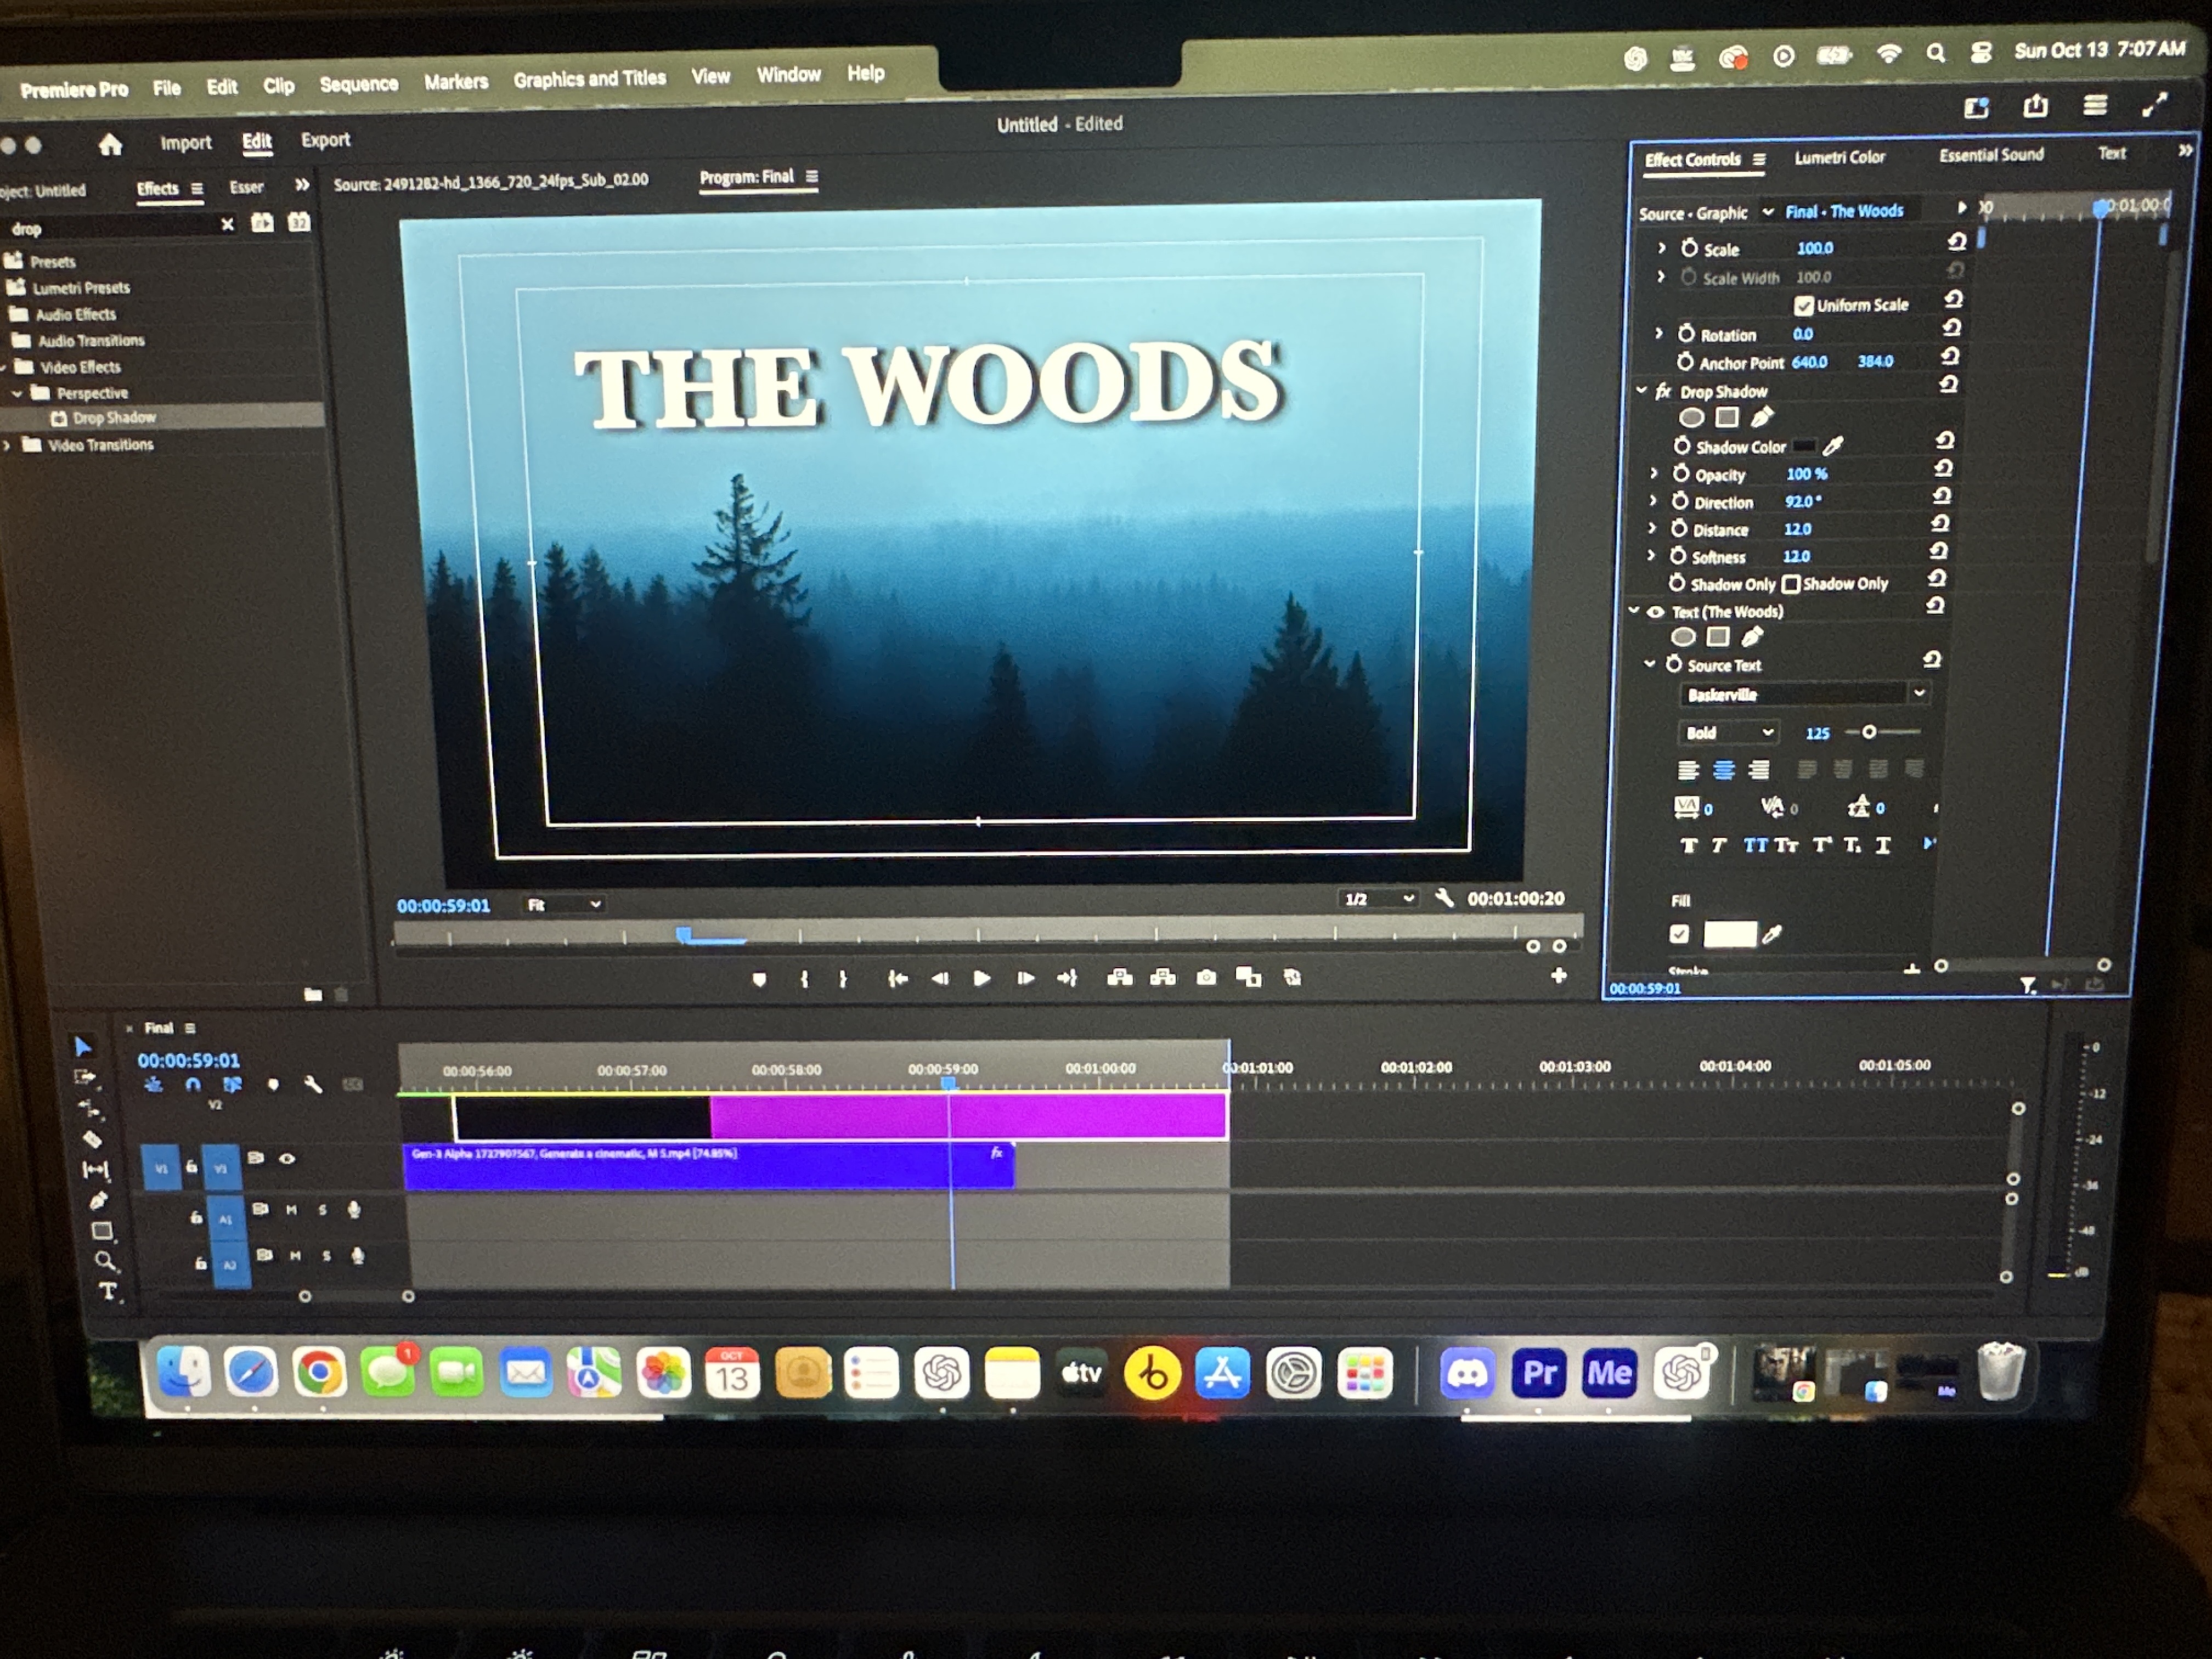
Task: Toggle V1 track output eye
Action: click(287, 1158)
